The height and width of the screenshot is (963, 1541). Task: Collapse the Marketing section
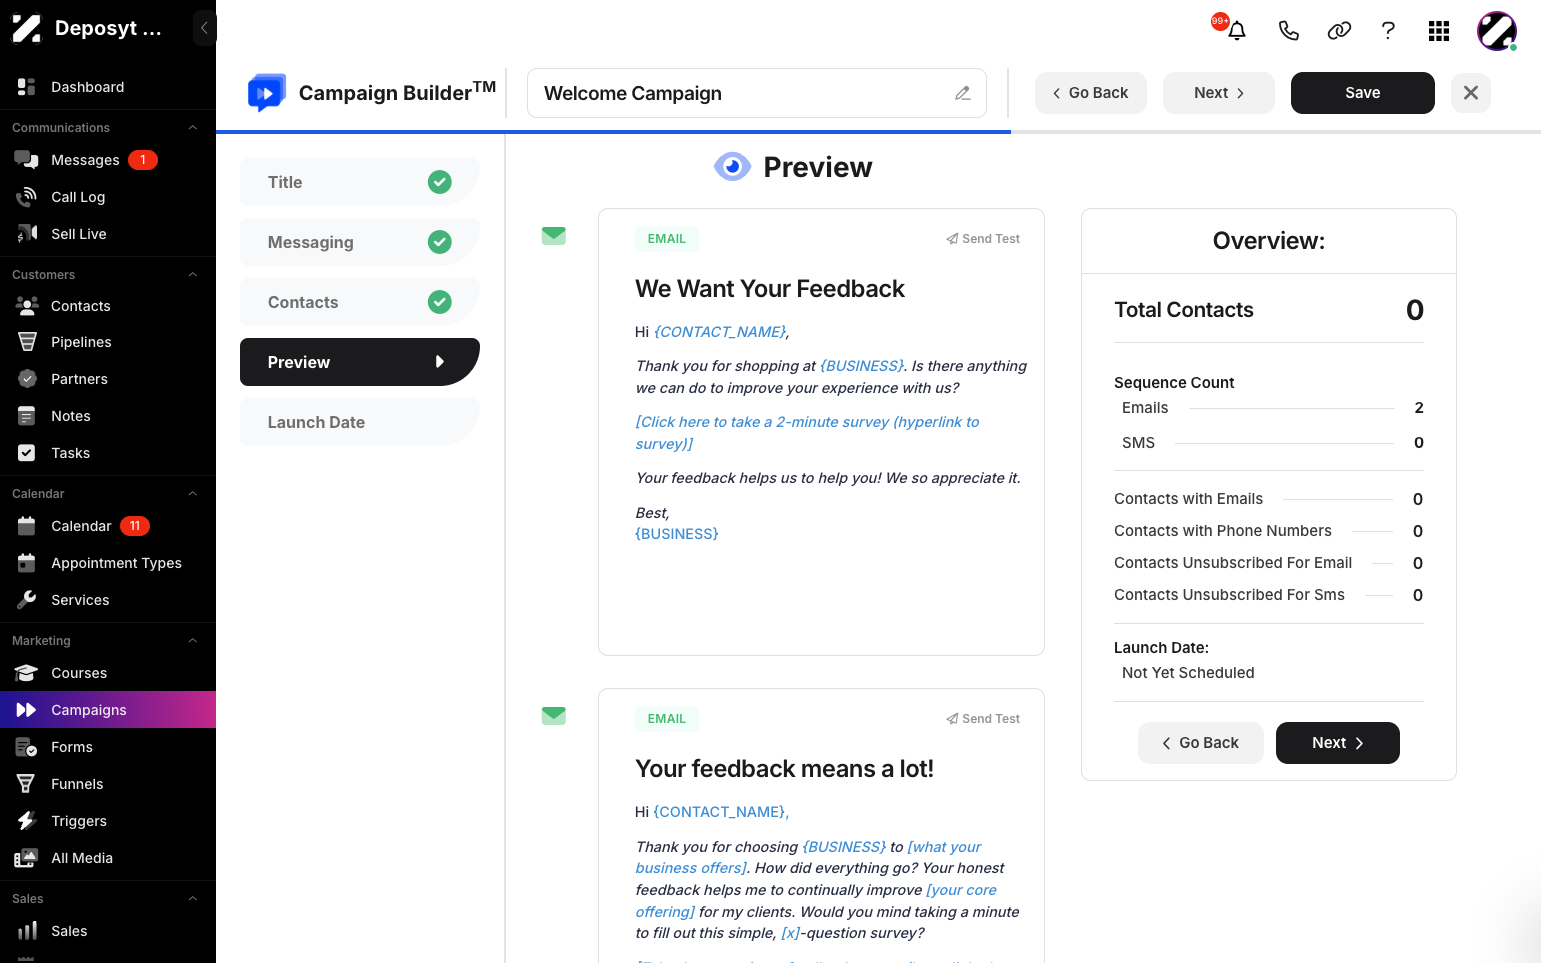[x=193, y=641]
